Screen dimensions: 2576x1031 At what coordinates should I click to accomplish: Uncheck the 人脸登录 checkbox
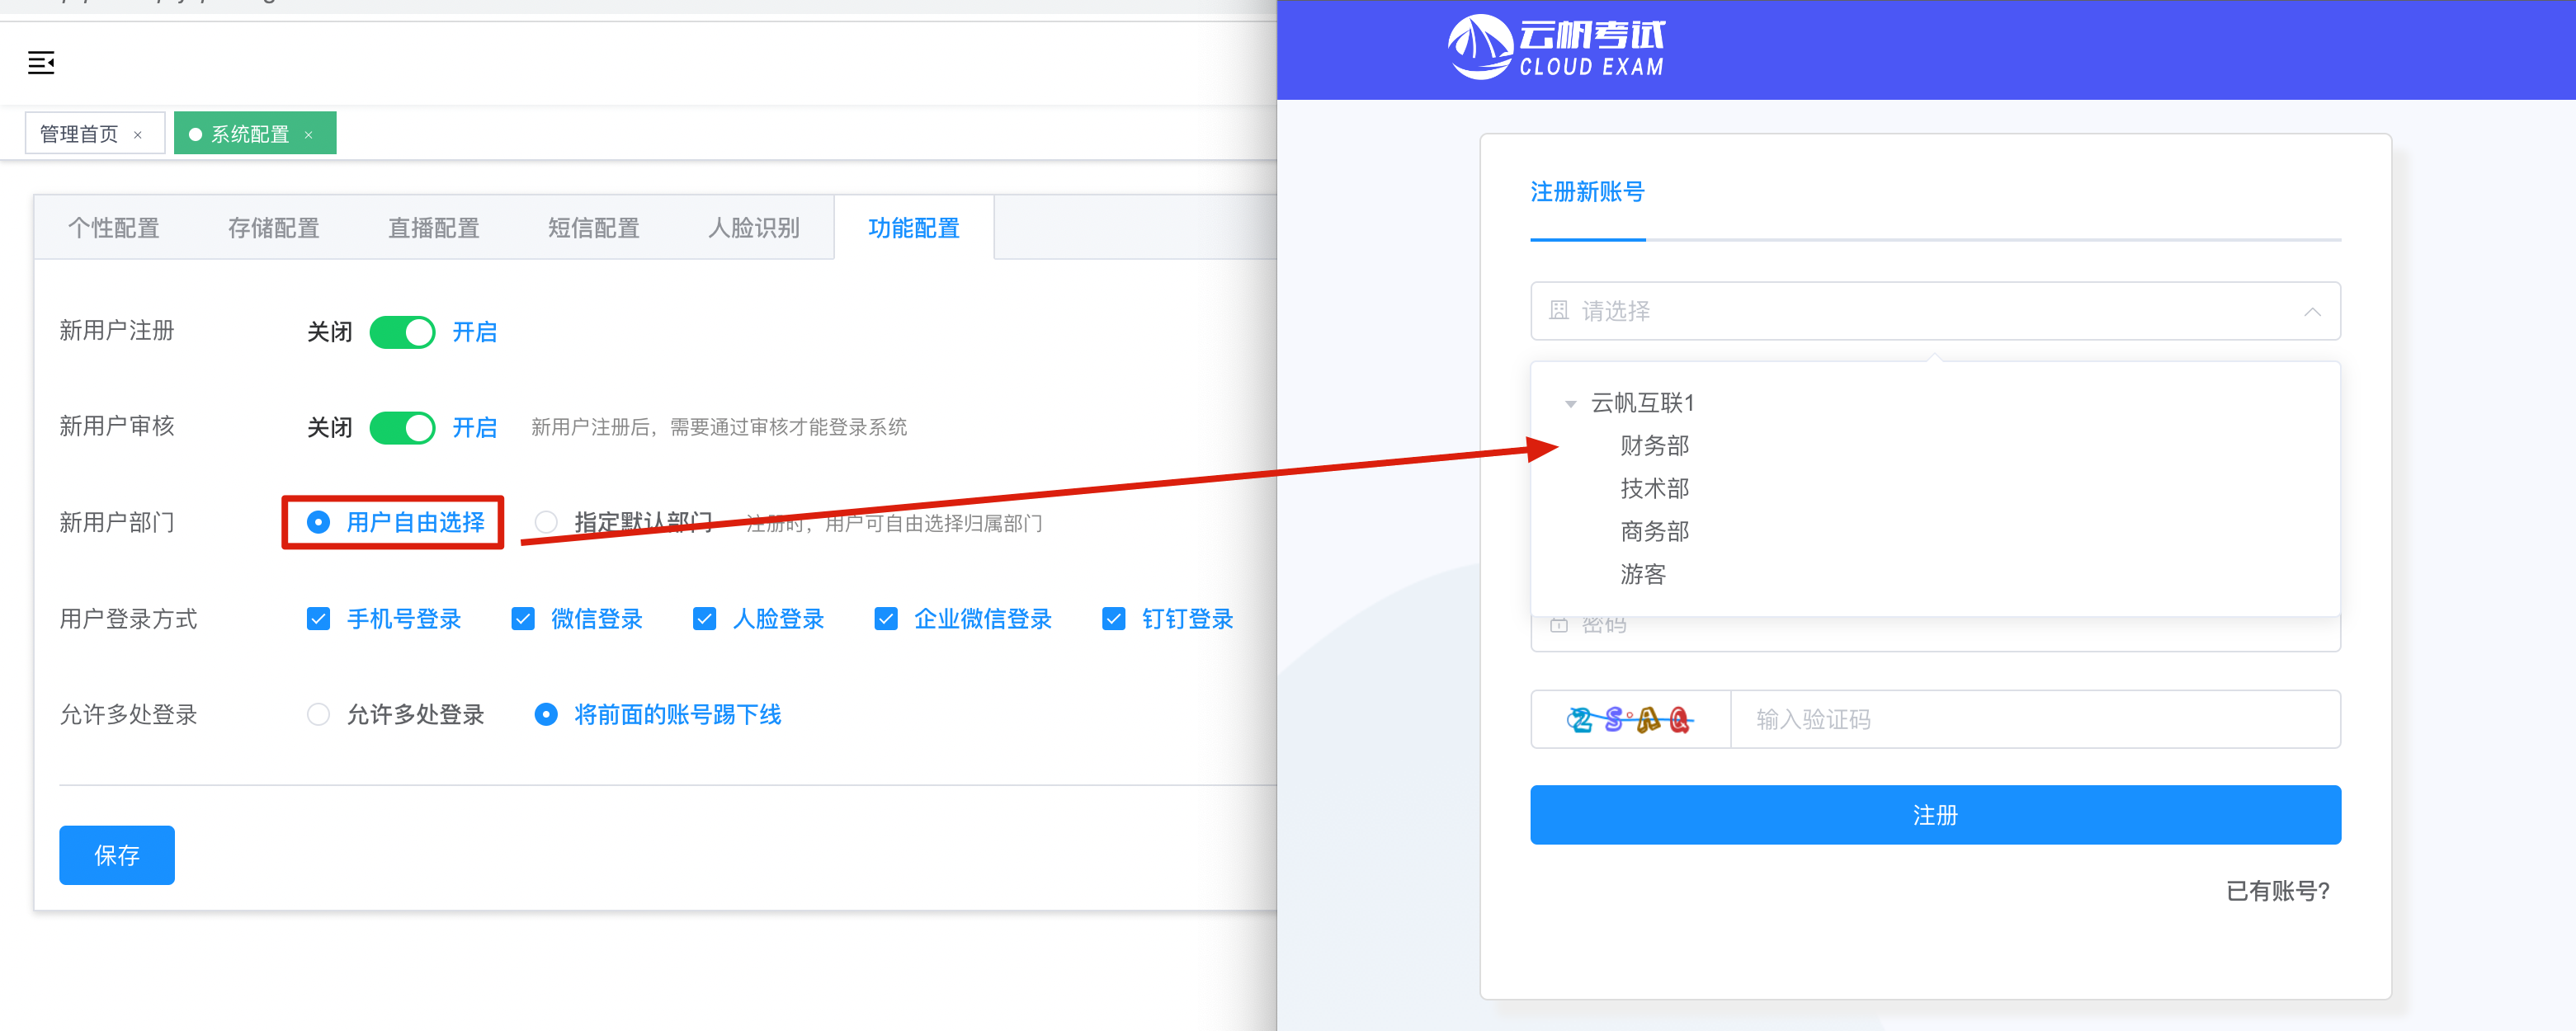(x=704, y=619)
